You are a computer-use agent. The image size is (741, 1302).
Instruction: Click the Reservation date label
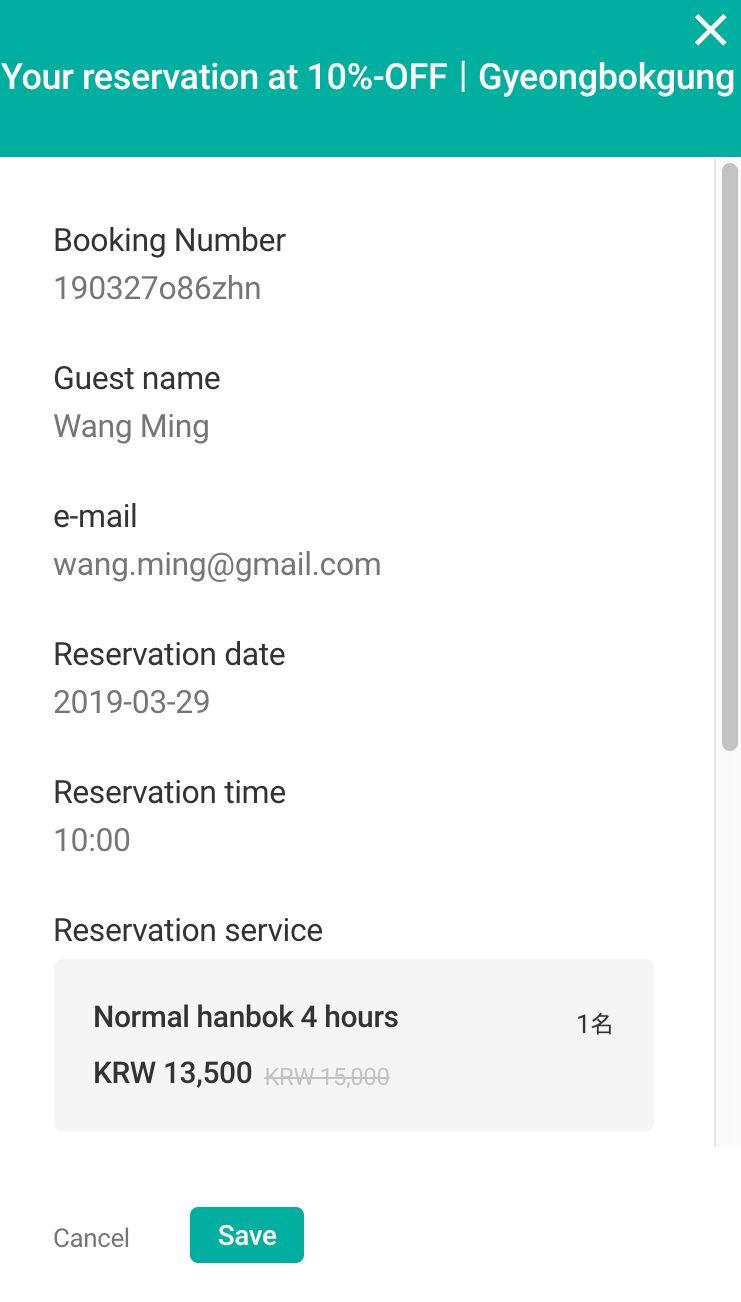point(169,654)
